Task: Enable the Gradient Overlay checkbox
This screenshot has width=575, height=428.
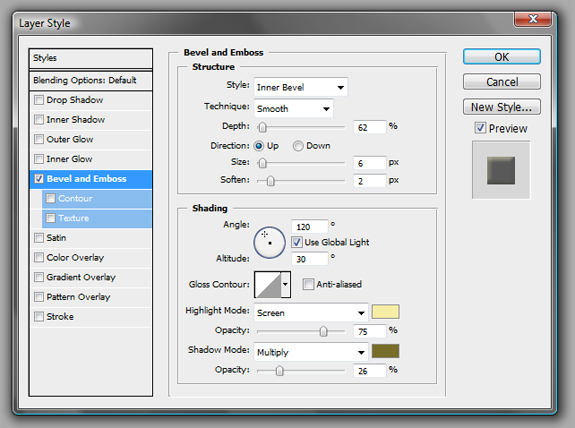Action: coord(39,277)
